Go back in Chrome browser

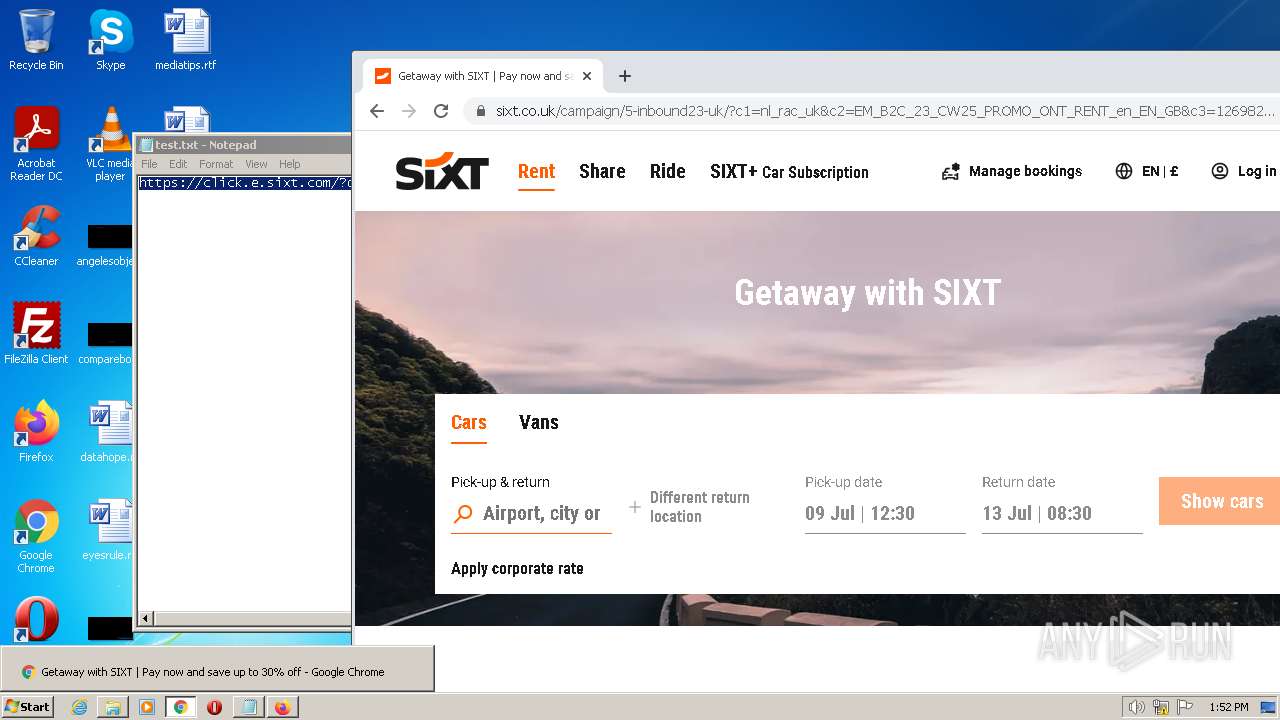(377, 111)
